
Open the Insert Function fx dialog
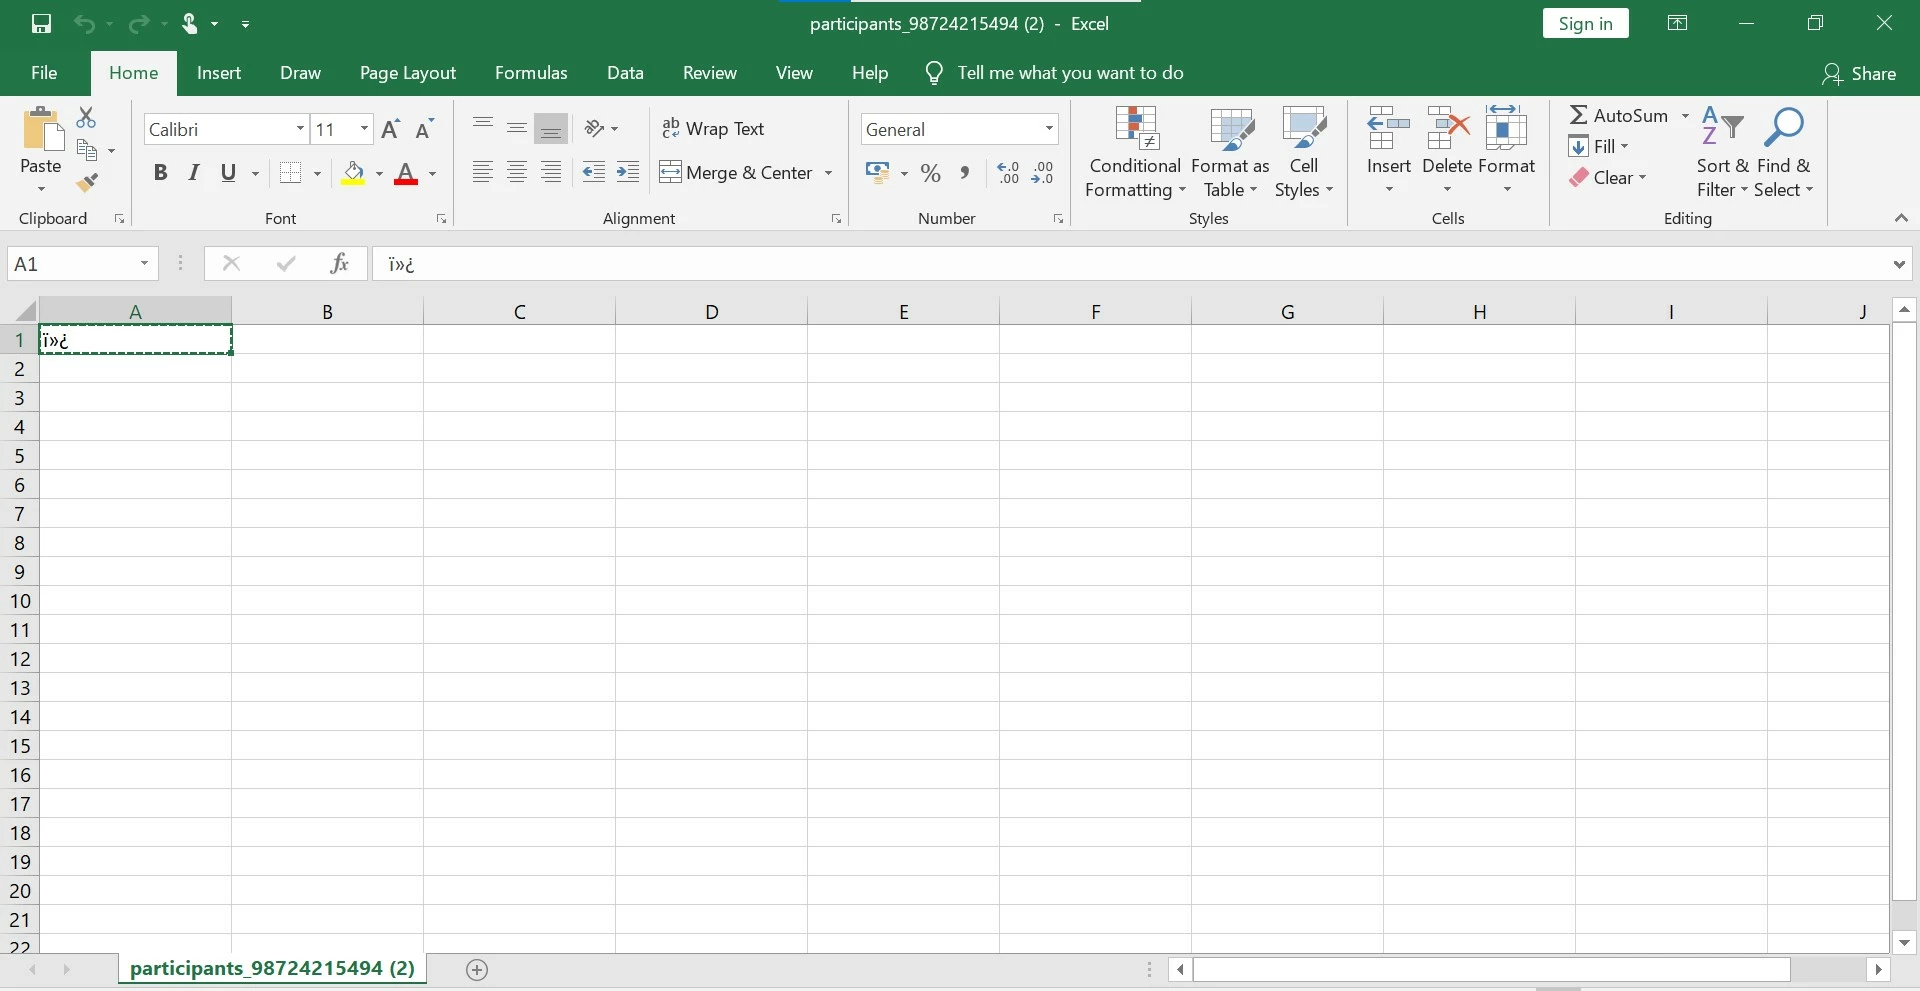tap(339, 264)
